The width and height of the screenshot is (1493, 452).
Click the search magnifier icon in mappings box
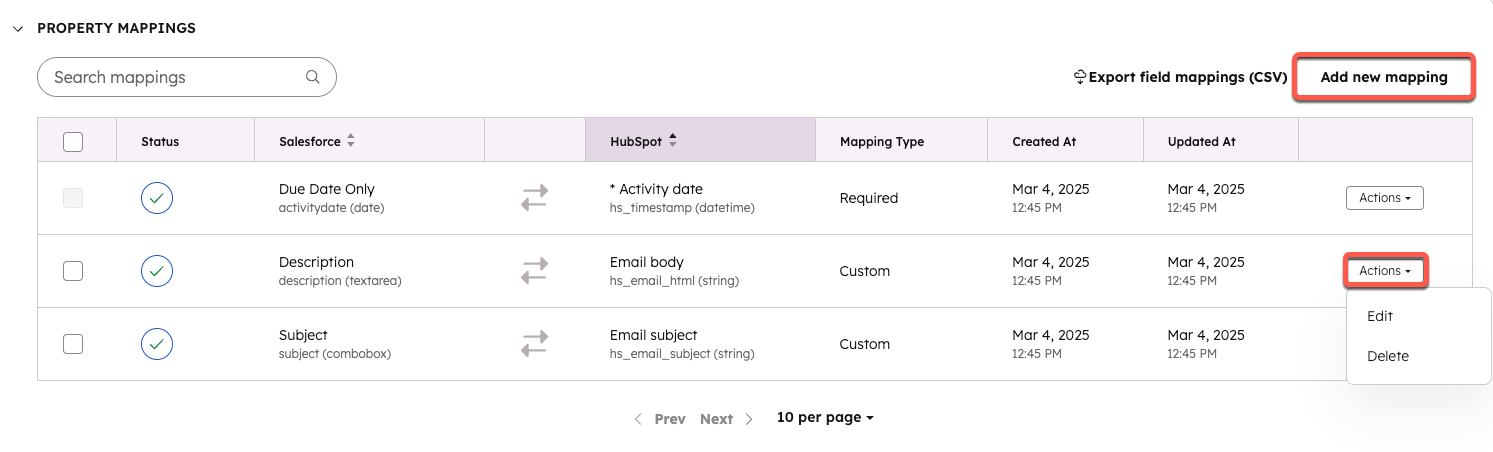(x=313, y=77)
